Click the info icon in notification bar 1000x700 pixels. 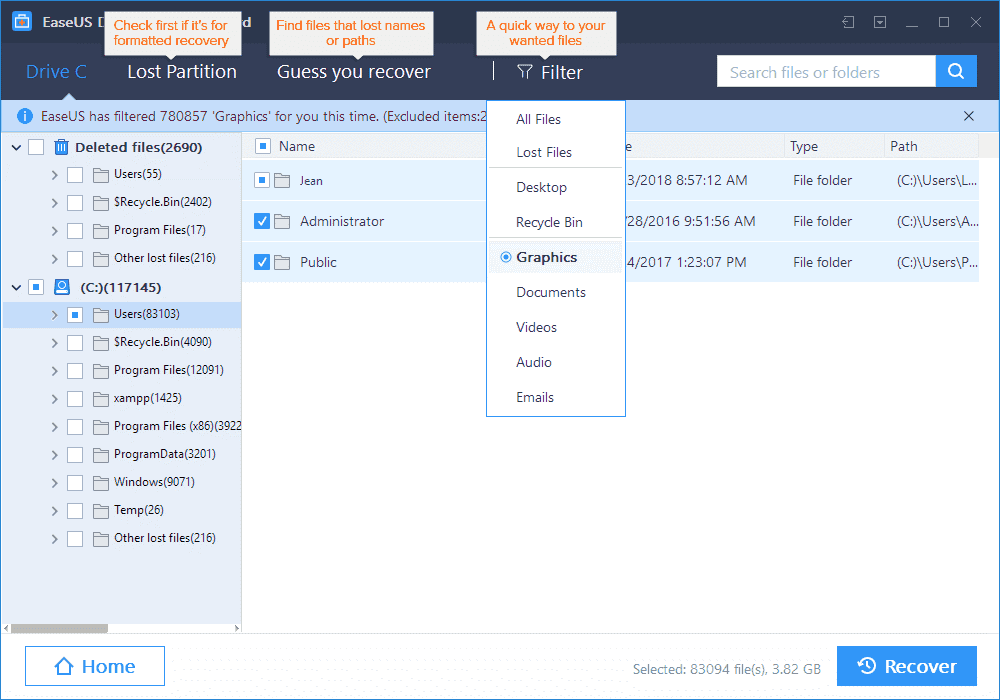[x=24, y=116]
